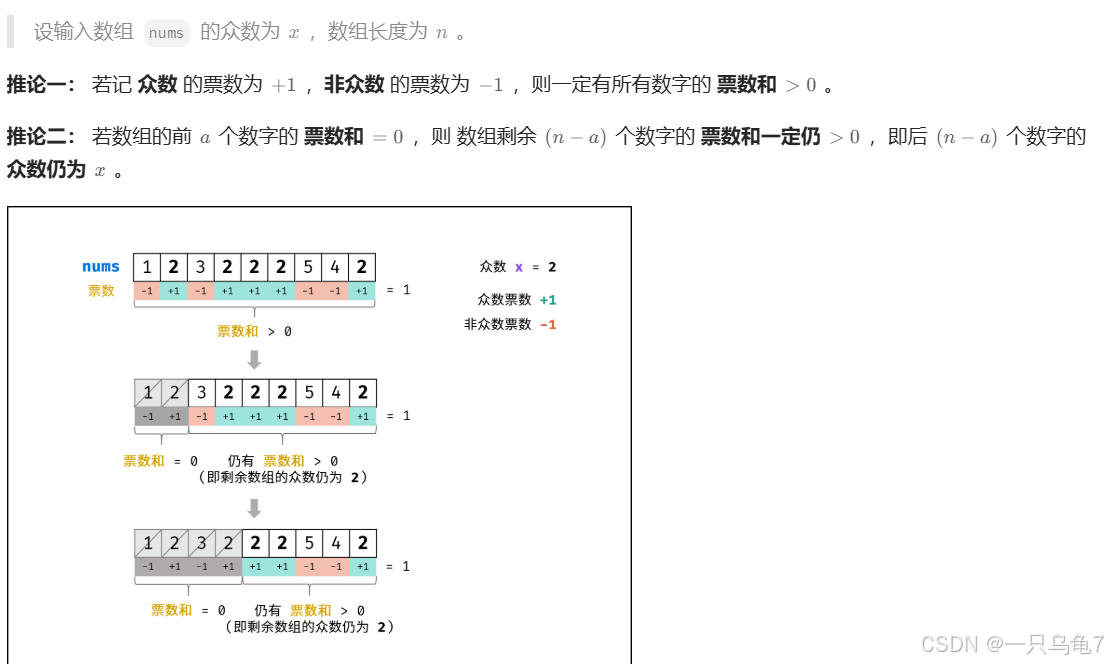
Task: Toggle the +1 vote cell under the last 2
Action: point(364,293)
